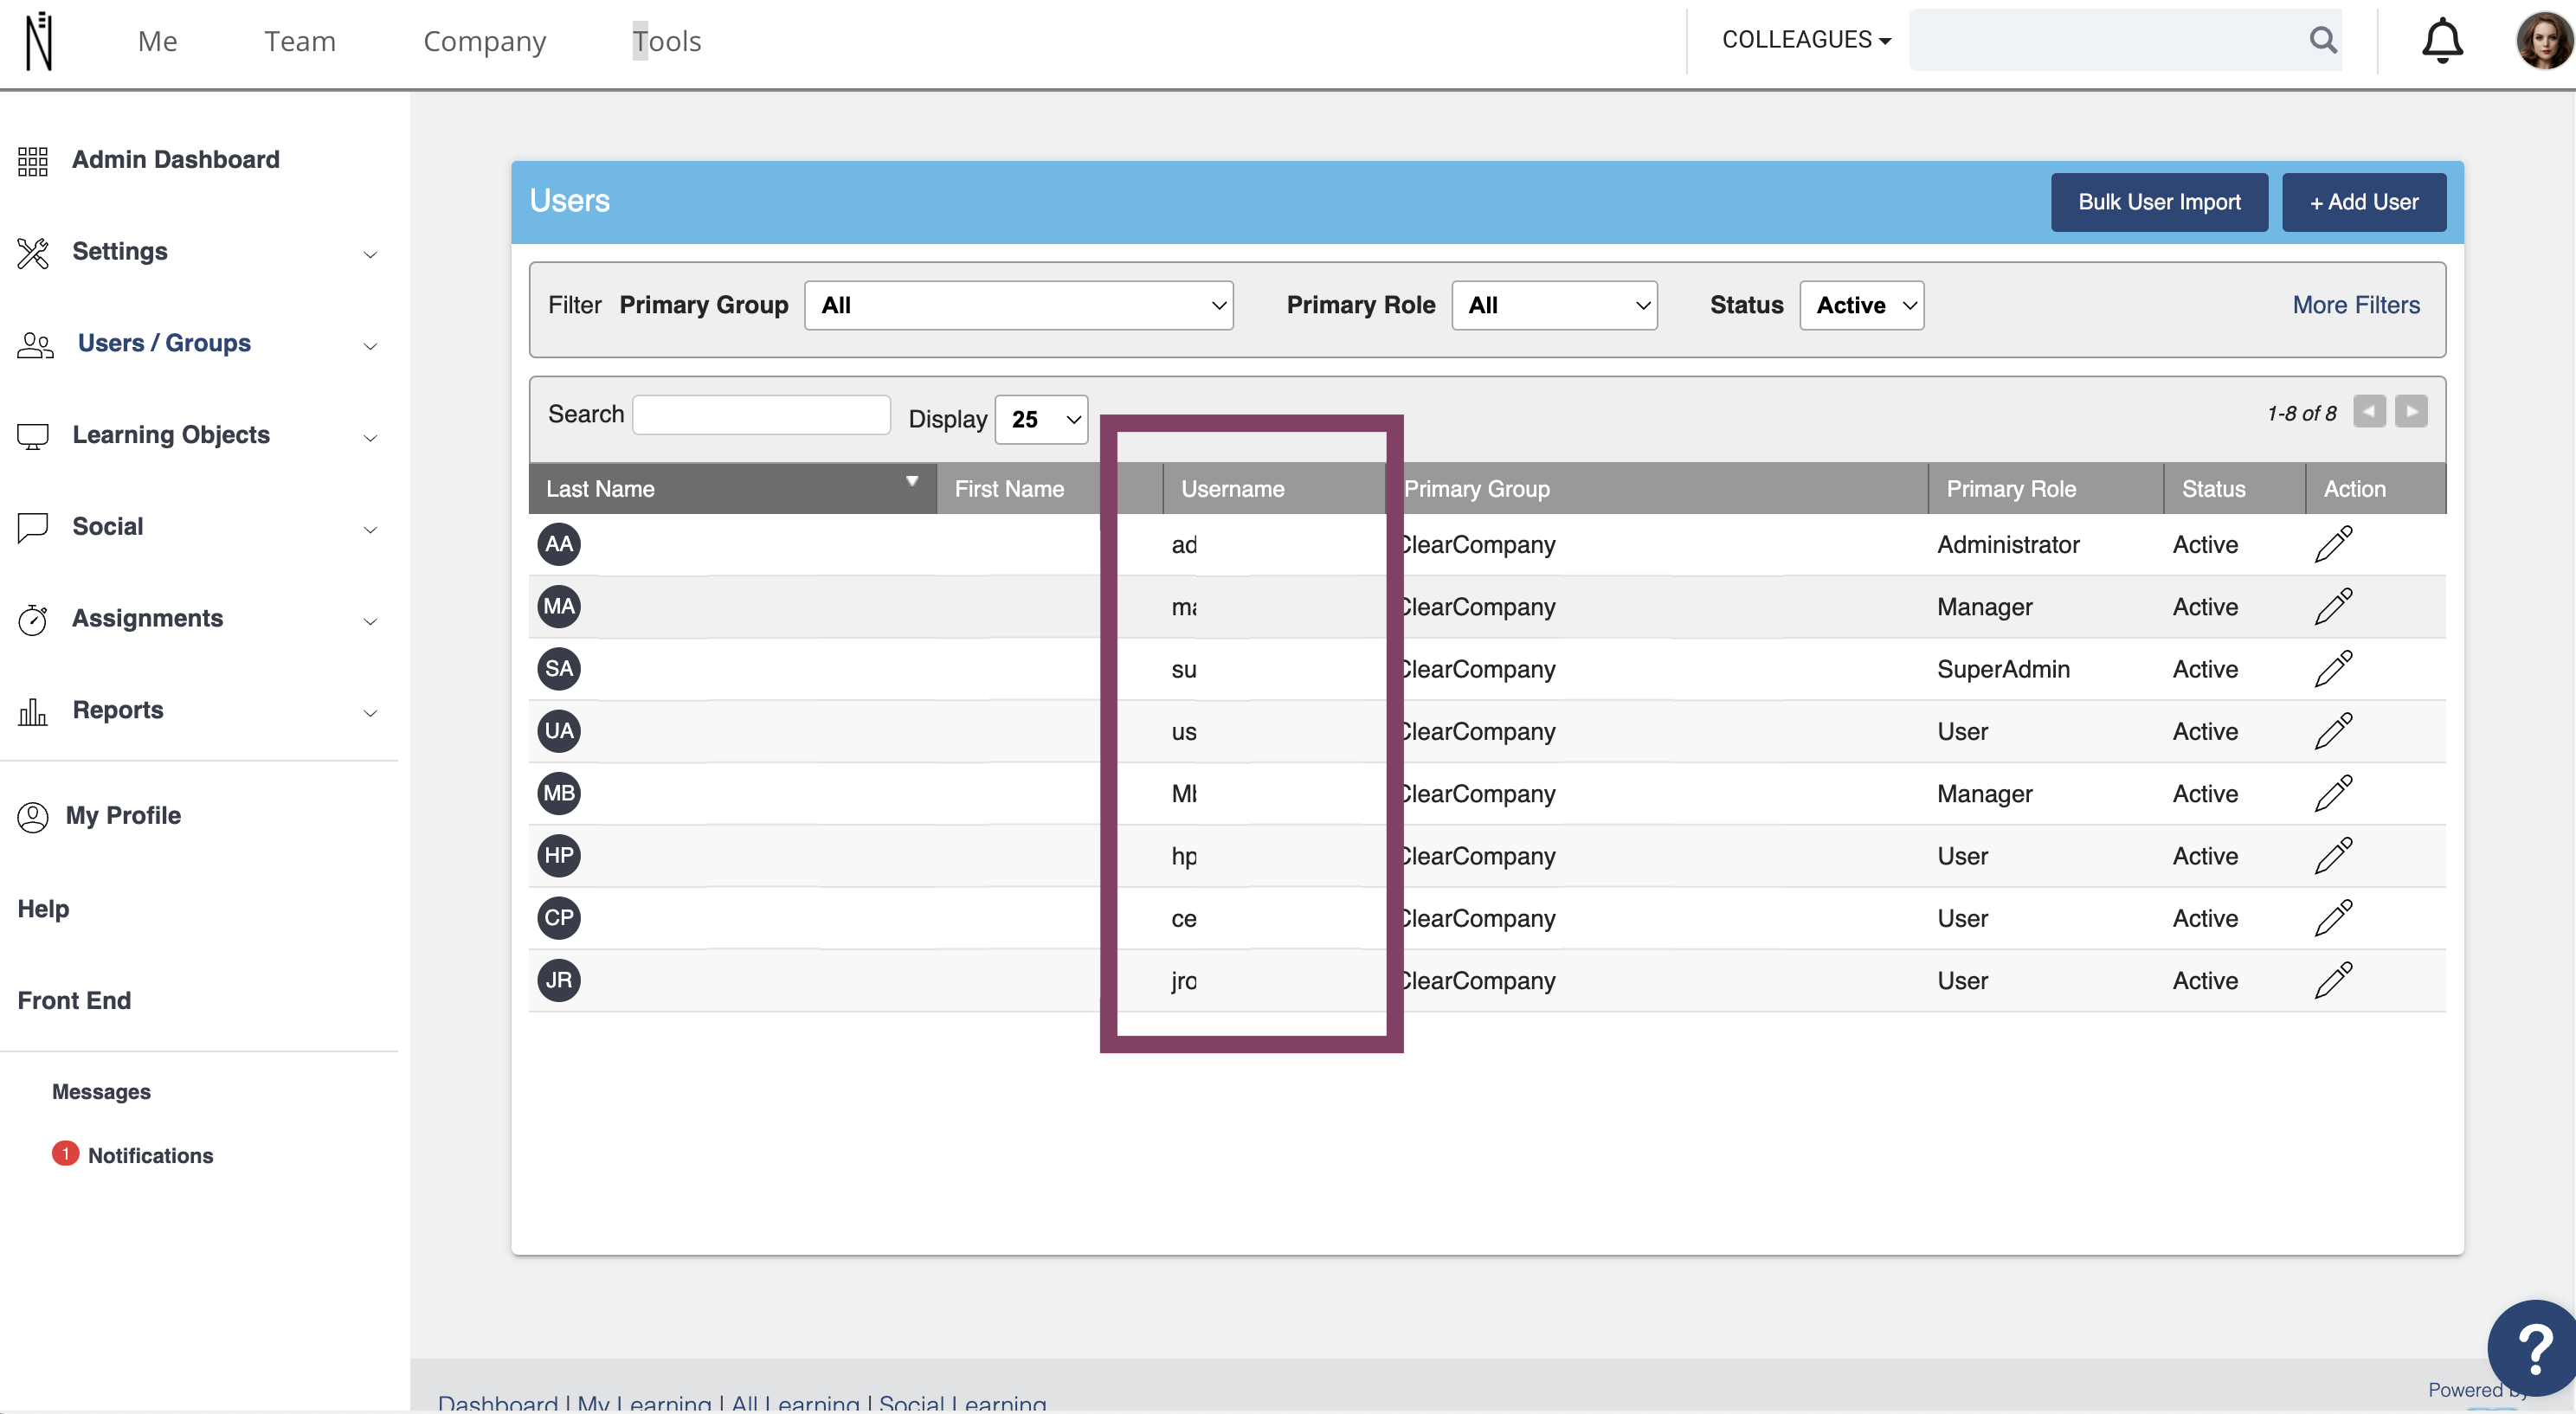Open Admin Dashboard in sidebar
Screen dimensions: 2576x1414
click(x=176, y=160)
